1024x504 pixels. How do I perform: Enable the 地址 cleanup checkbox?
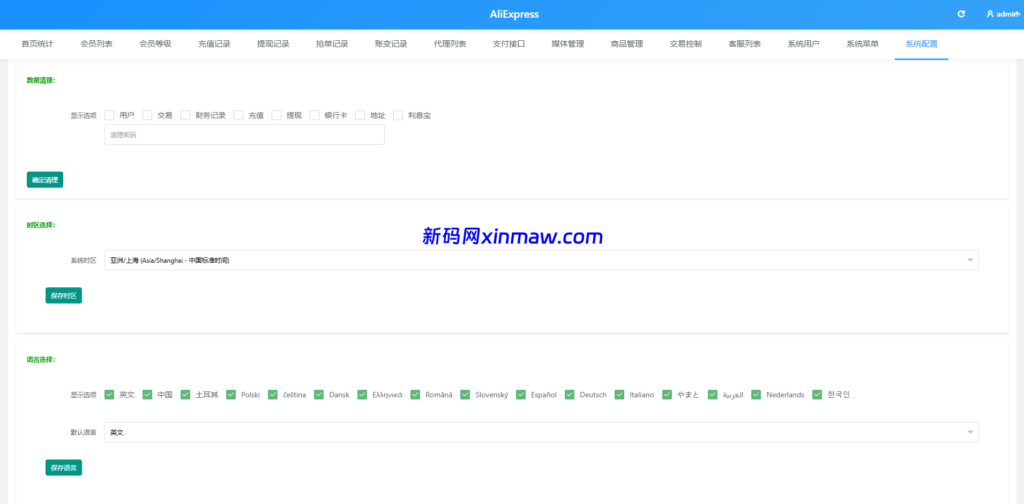(x=360, y=115)
